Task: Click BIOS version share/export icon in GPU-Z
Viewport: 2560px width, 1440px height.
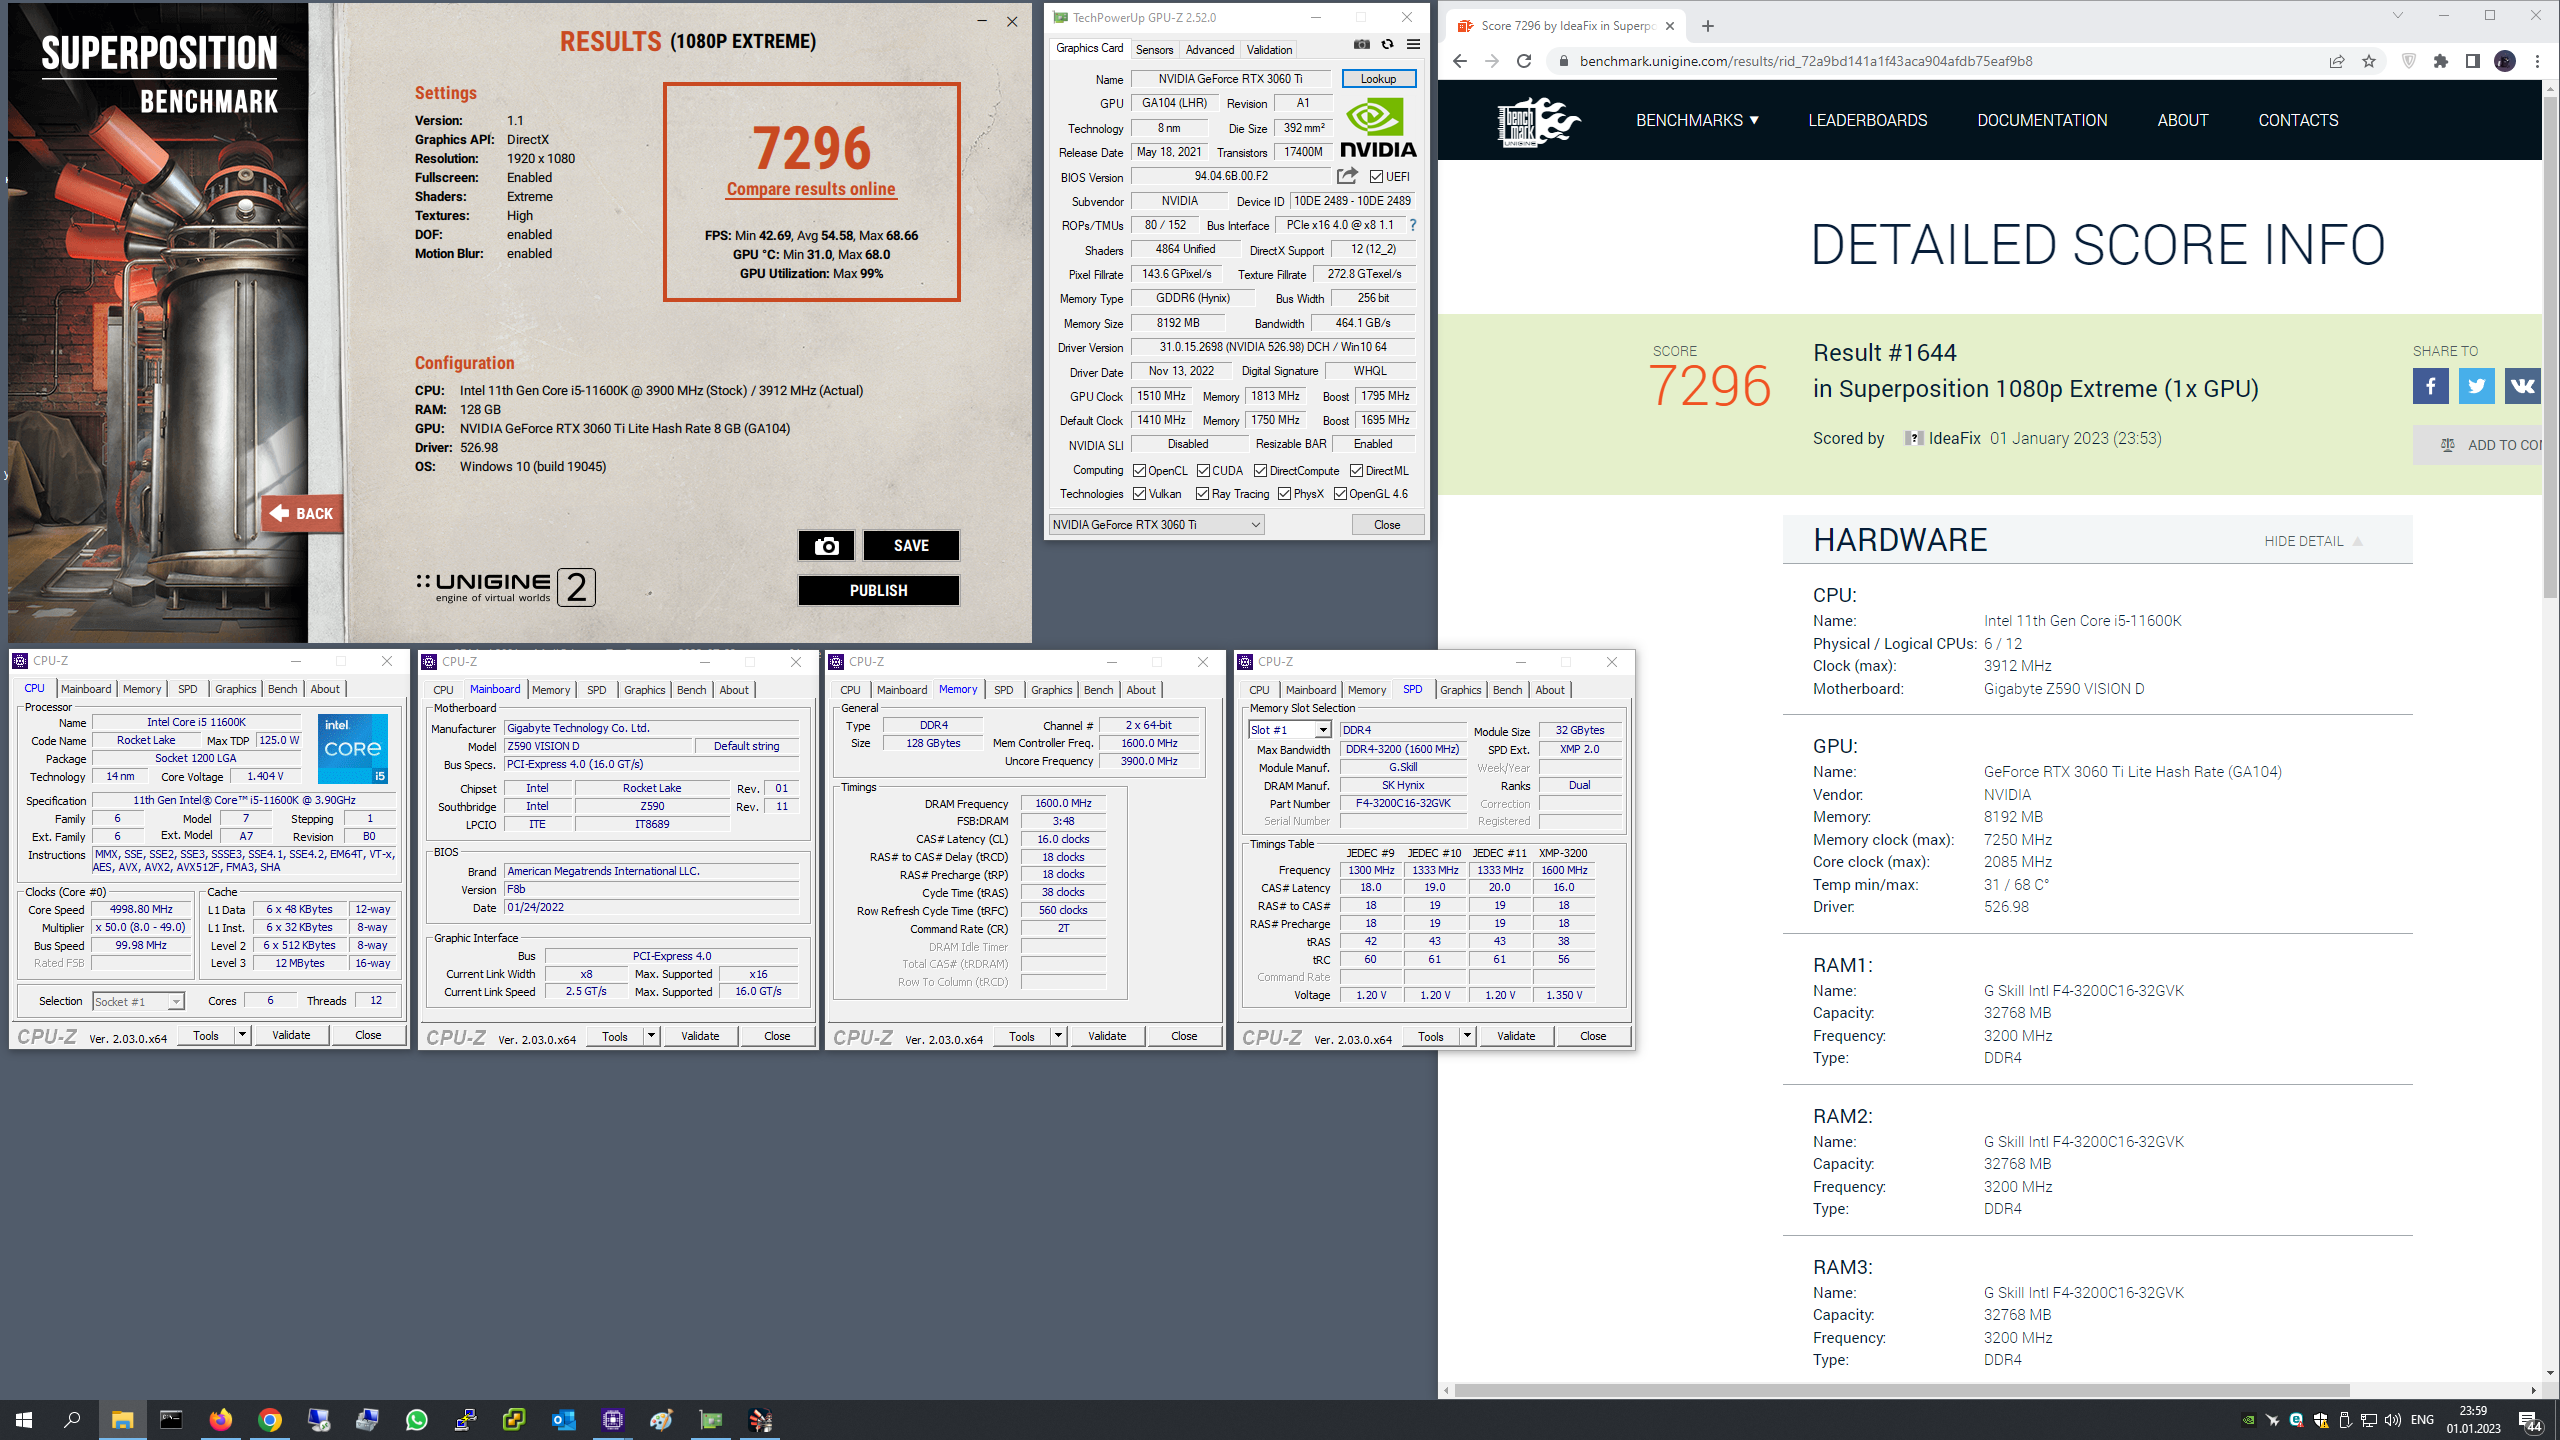Action: [x=1347, y=176]
